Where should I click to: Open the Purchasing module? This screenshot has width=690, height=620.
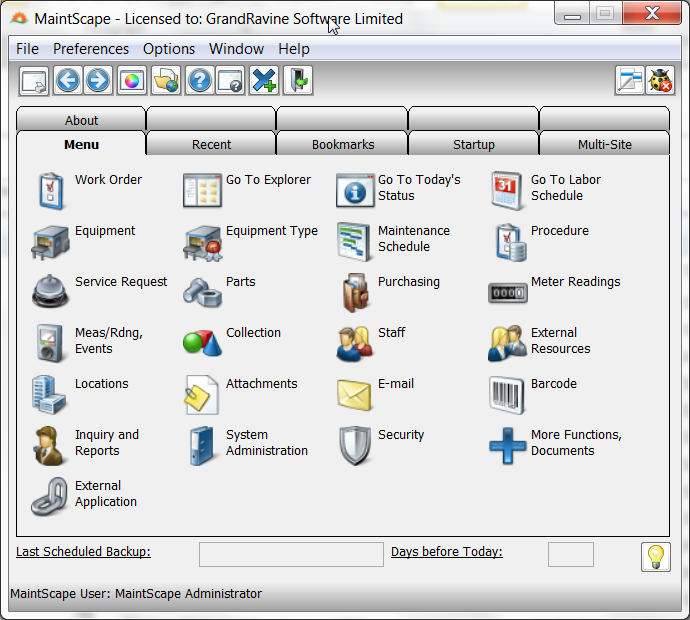point(355,293)
